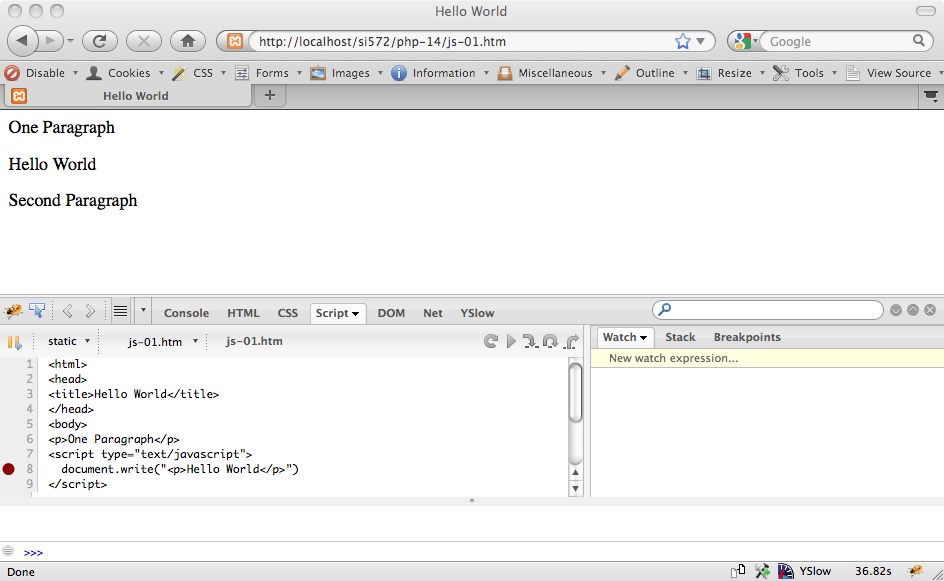The image size is (944, 581).
Task: Select the Watch side panel tab
Action: [x=625, y=337]
